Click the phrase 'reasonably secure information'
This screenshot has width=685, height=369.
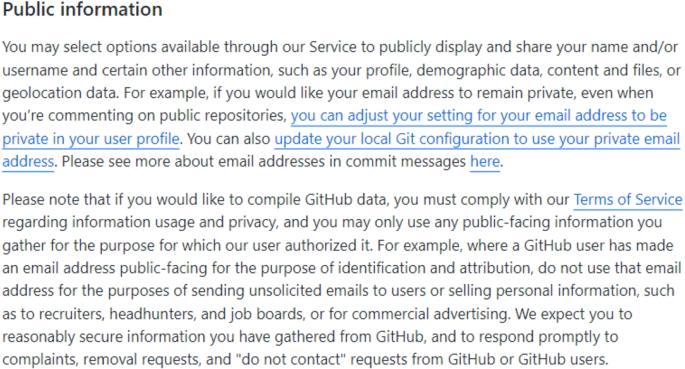104,337
